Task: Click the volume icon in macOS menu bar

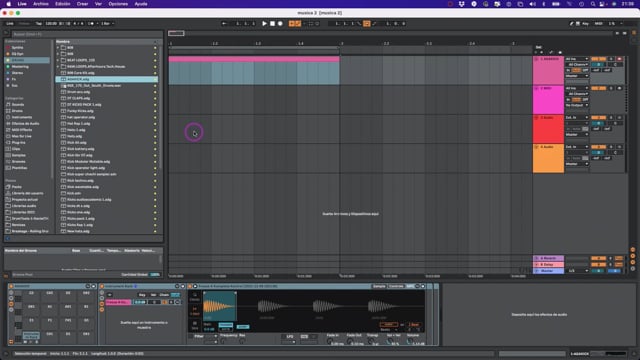Action: [x=532, y=4]
